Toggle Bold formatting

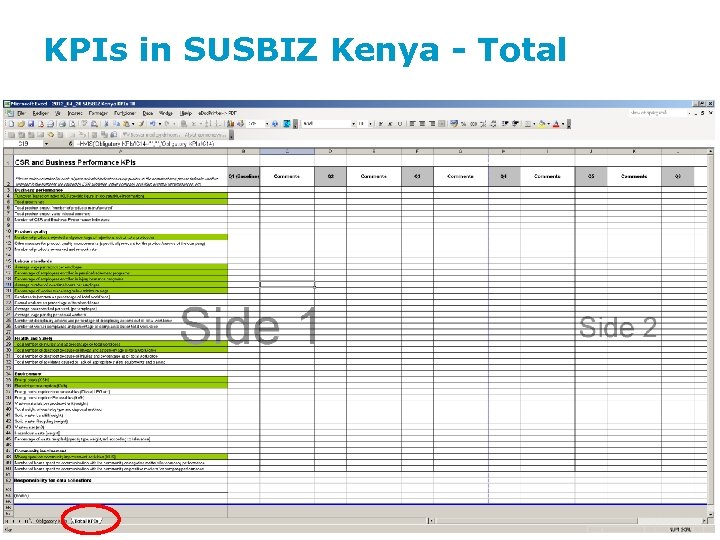point(381,124)
